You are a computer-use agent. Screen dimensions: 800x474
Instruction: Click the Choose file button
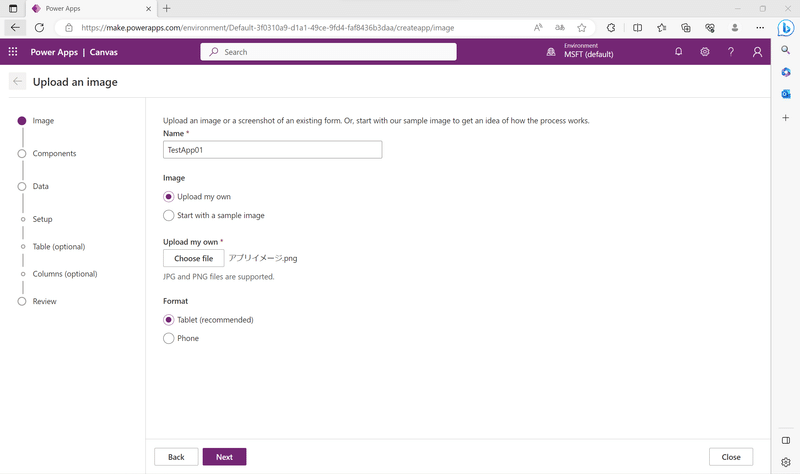click(x=193, y=258)
